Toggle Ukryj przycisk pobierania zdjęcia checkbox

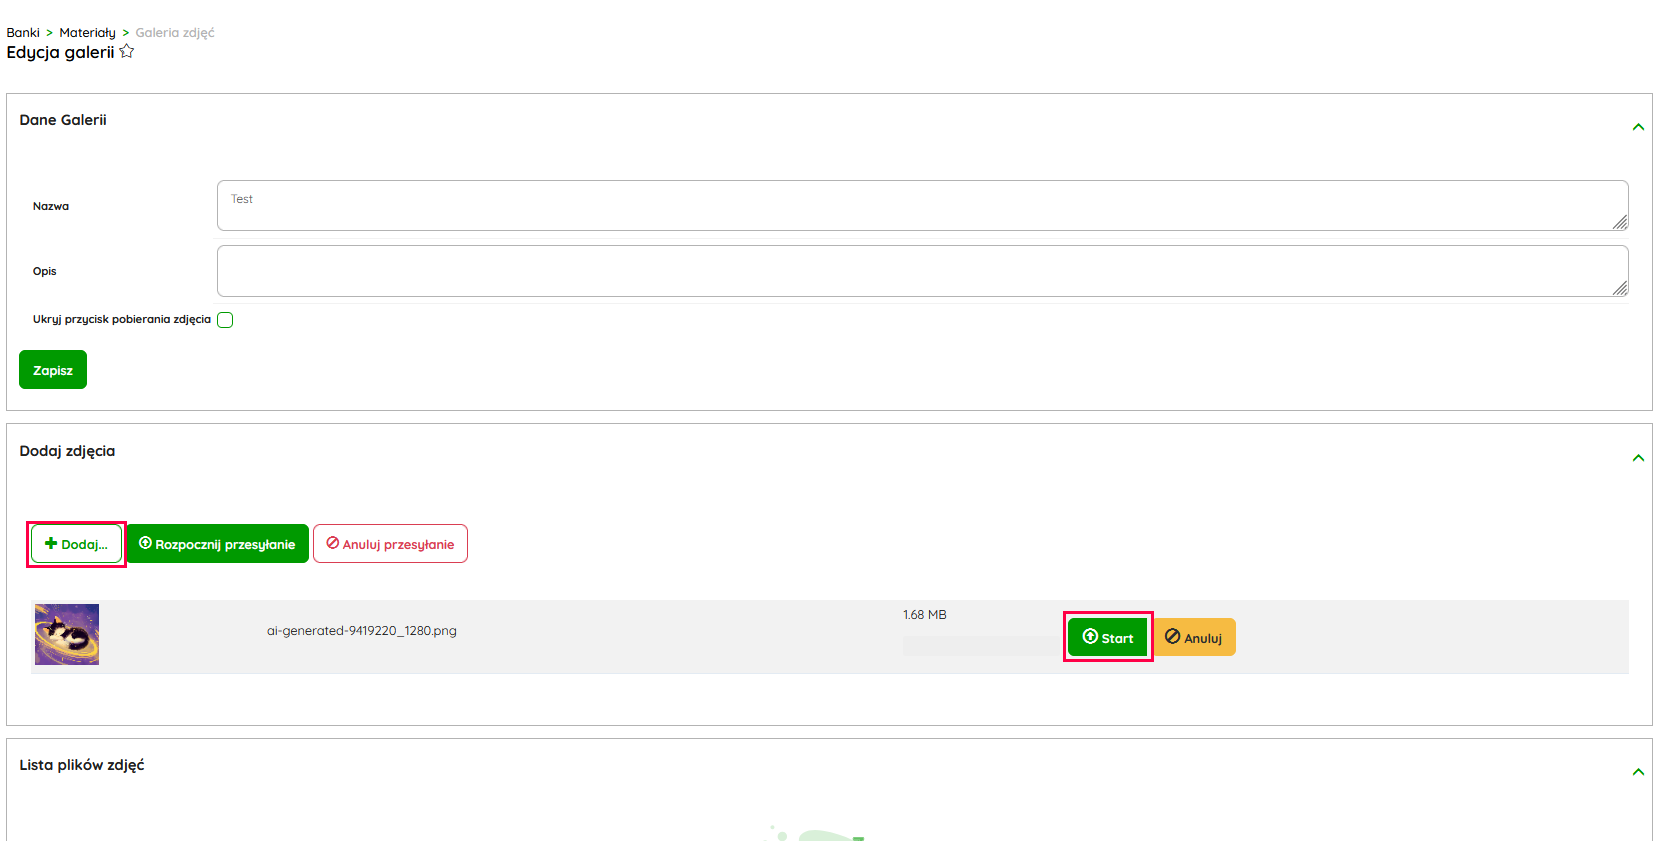(225, 320)
